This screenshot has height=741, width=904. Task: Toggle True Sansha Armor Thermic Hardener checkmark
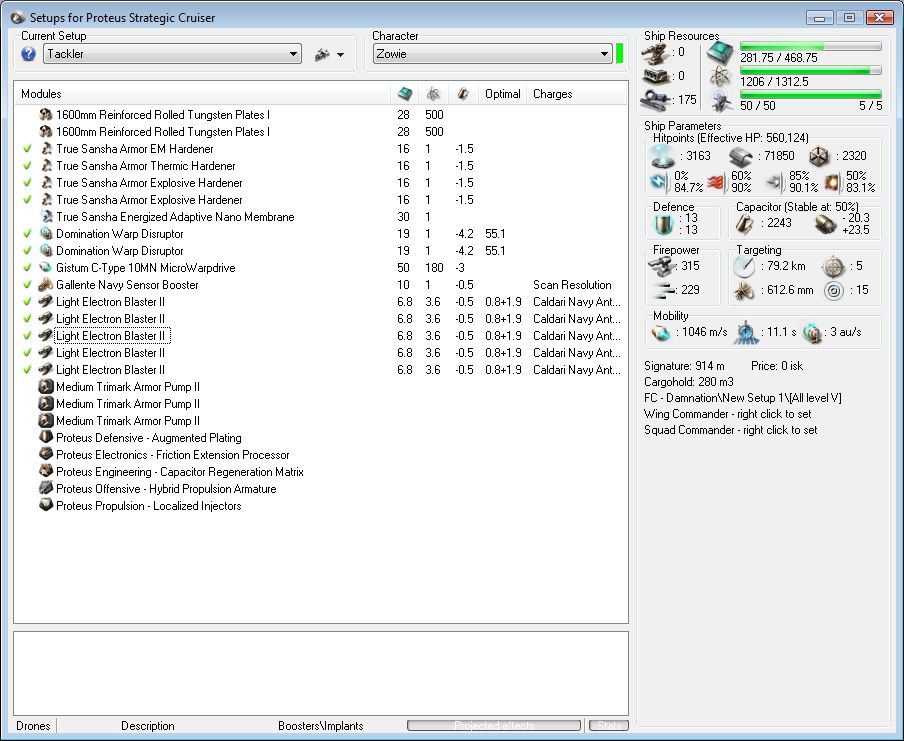27,165
